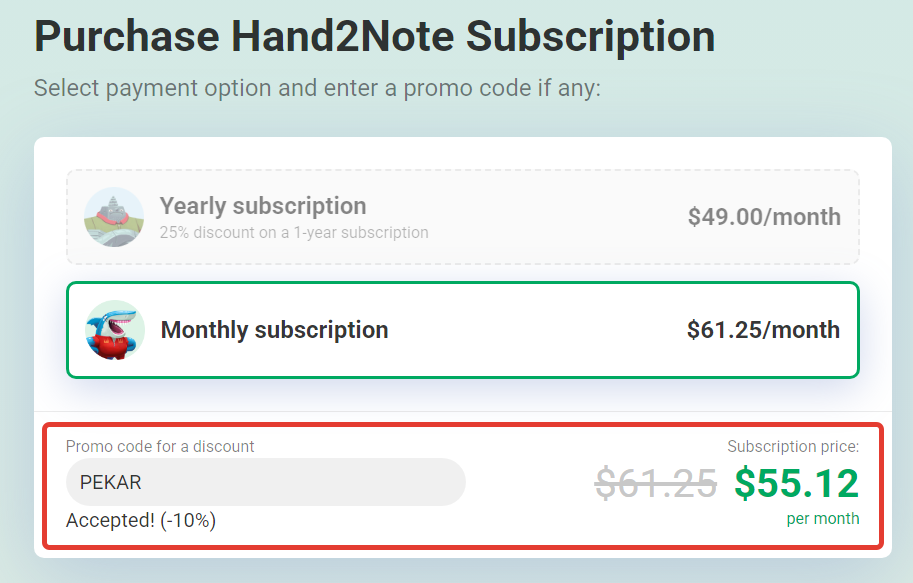This screenshot has width=913, height=583.
Task: Click the blank area between Monthly title and price
Action: pos(536,330)
